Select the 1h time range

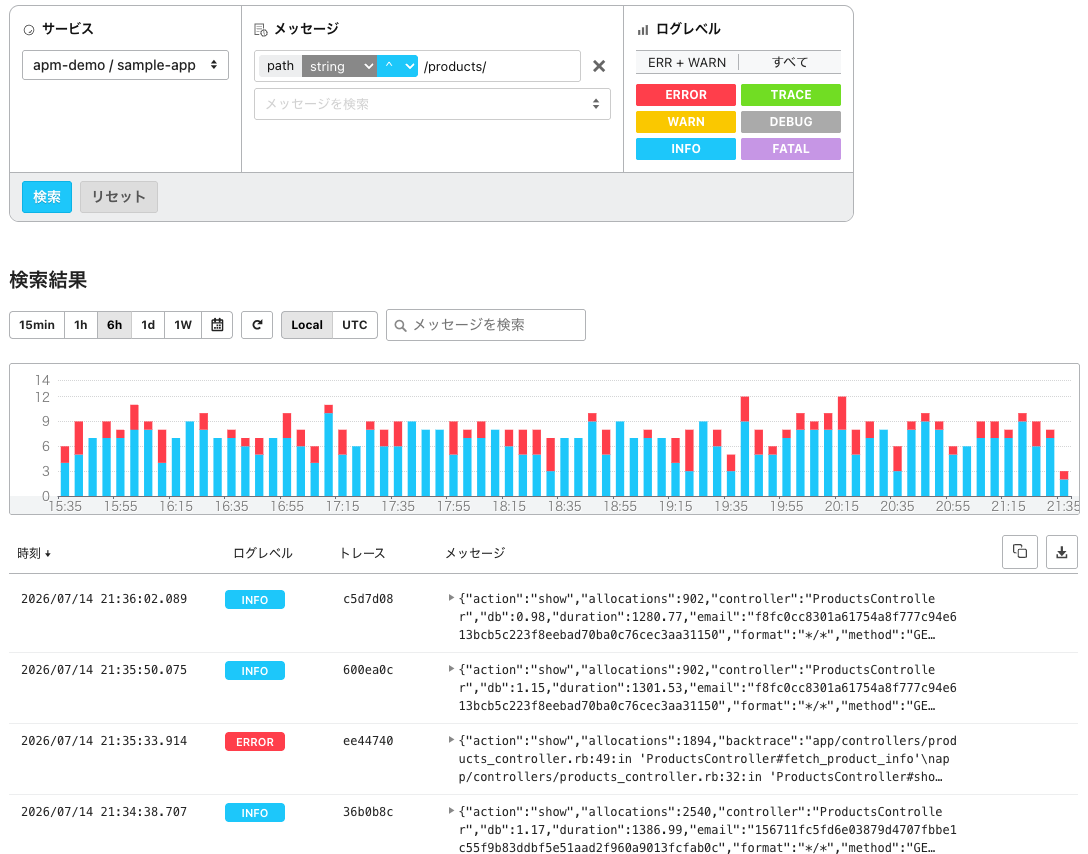(x=81, y=325)
